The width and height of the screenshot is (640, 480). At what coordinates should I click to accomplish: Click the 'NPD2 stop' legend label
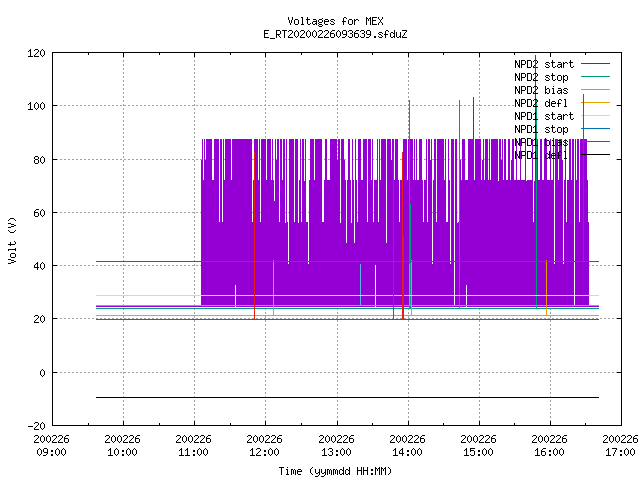click(x=541, y=77)
